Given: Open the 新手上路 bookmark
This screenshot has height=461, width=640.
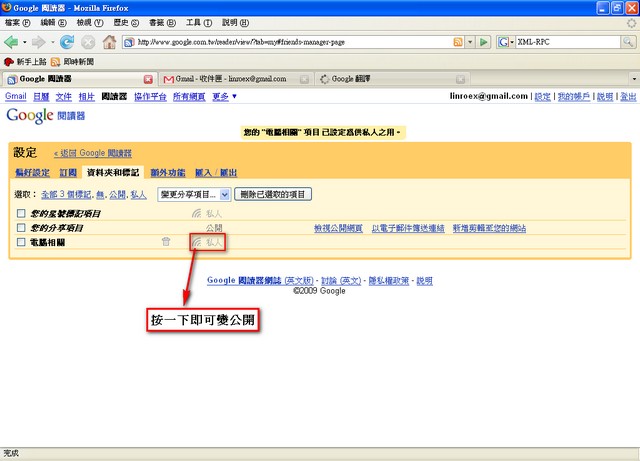Looking at the screenshot, I should [25, 62].
